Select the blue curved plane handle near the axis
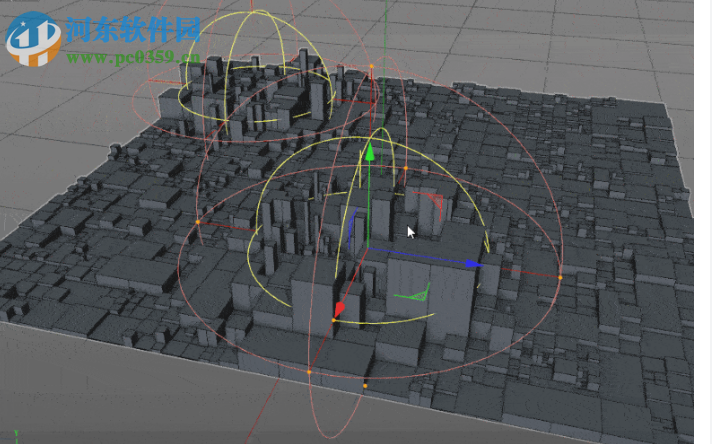 click(x=351, y=227)
